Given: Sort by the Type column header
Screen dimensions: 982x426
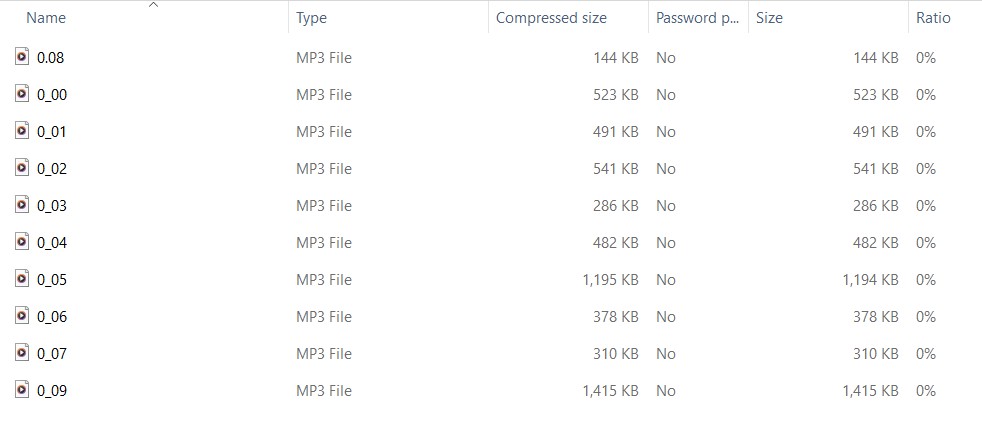Looking at the screenshot, I should 311,18.
